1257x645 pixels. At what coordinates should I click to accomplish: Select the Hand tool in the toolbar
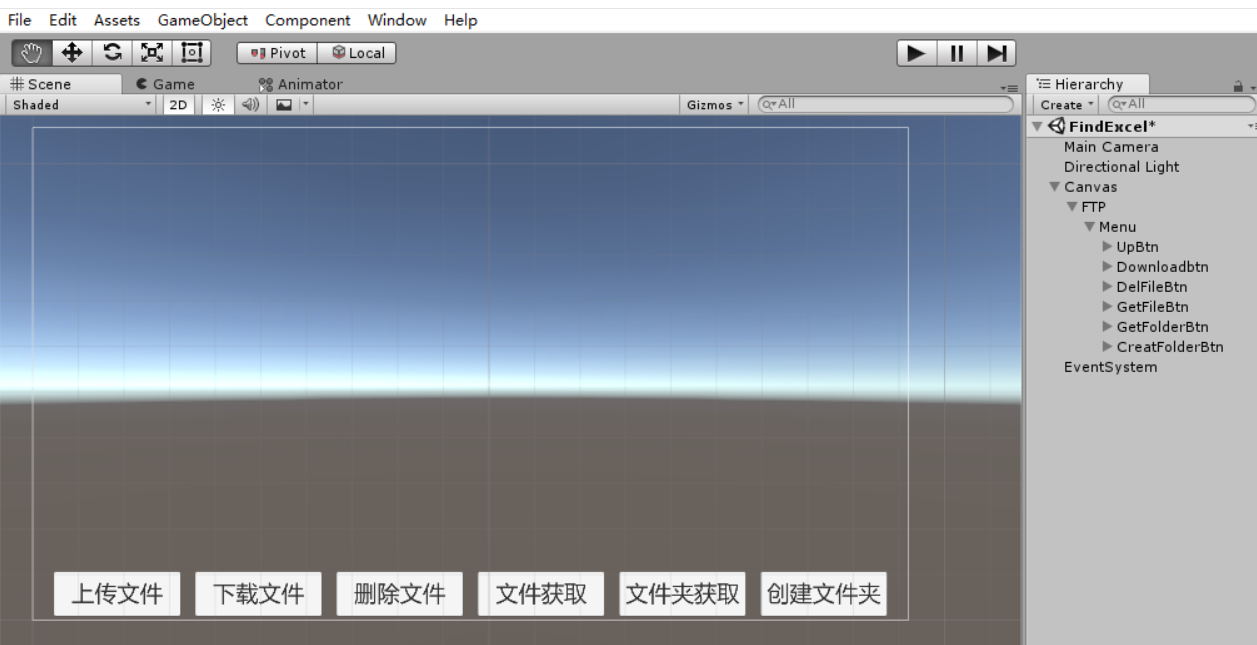[31, 52]
